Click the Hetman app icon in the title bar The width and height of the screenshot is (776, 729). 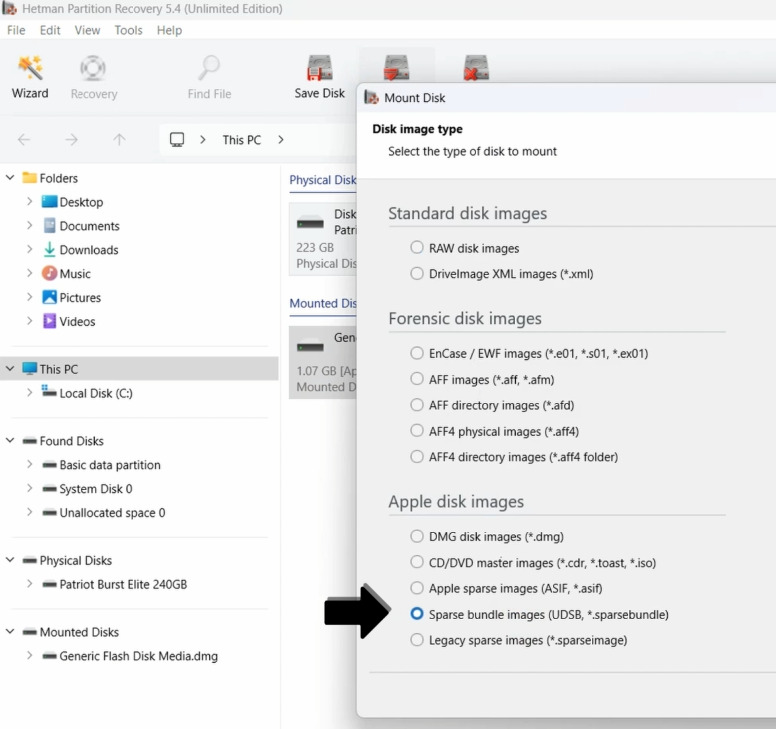coord(9,8)
